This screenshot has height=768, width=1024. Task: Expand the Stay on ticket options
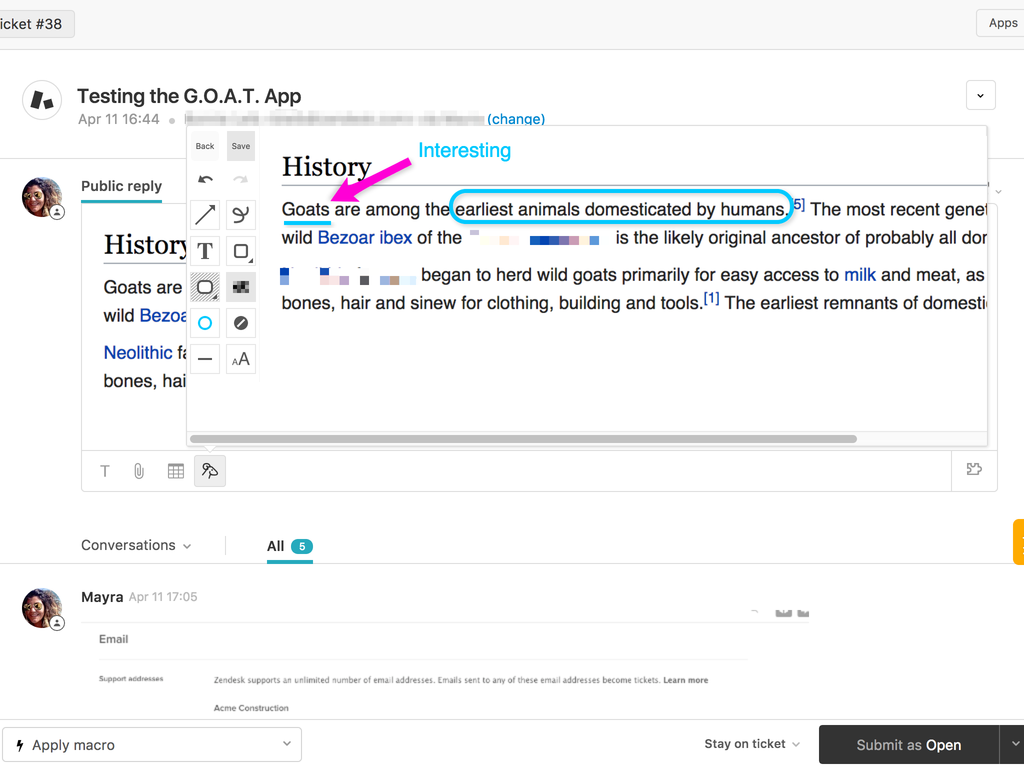coord(752,744)
